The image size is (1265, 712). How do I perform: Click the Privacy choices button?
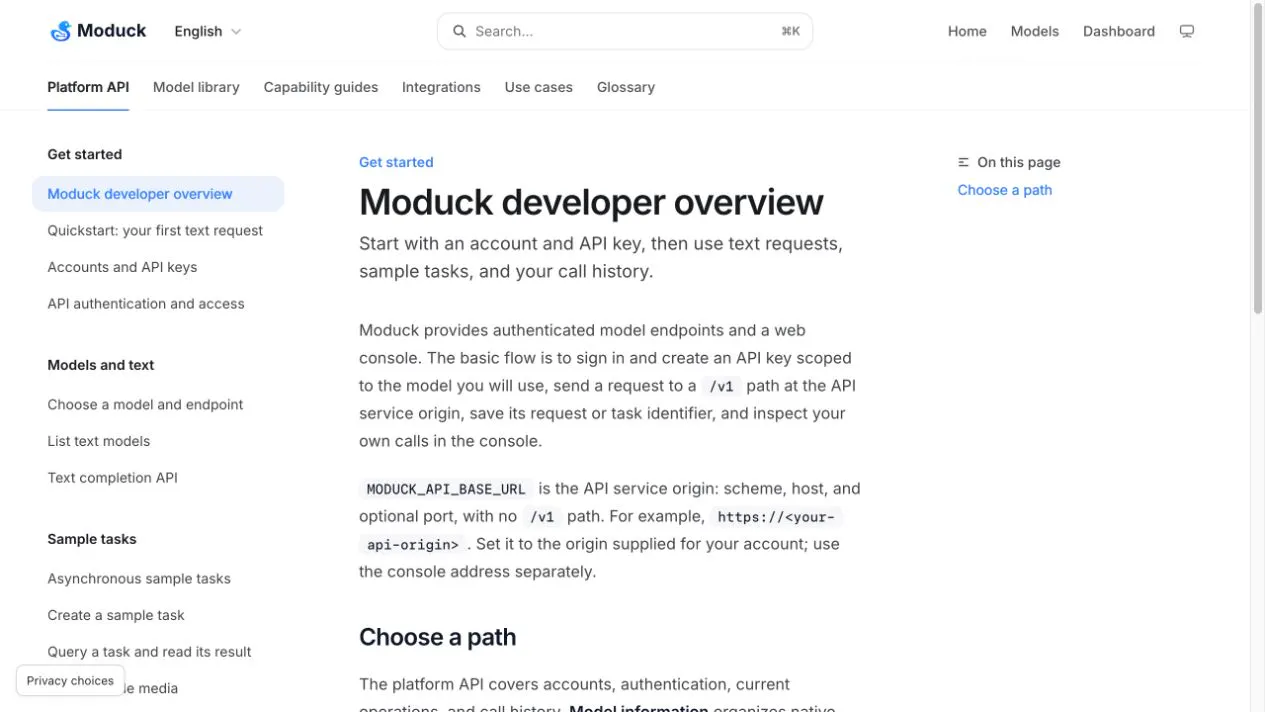(70, 680)
